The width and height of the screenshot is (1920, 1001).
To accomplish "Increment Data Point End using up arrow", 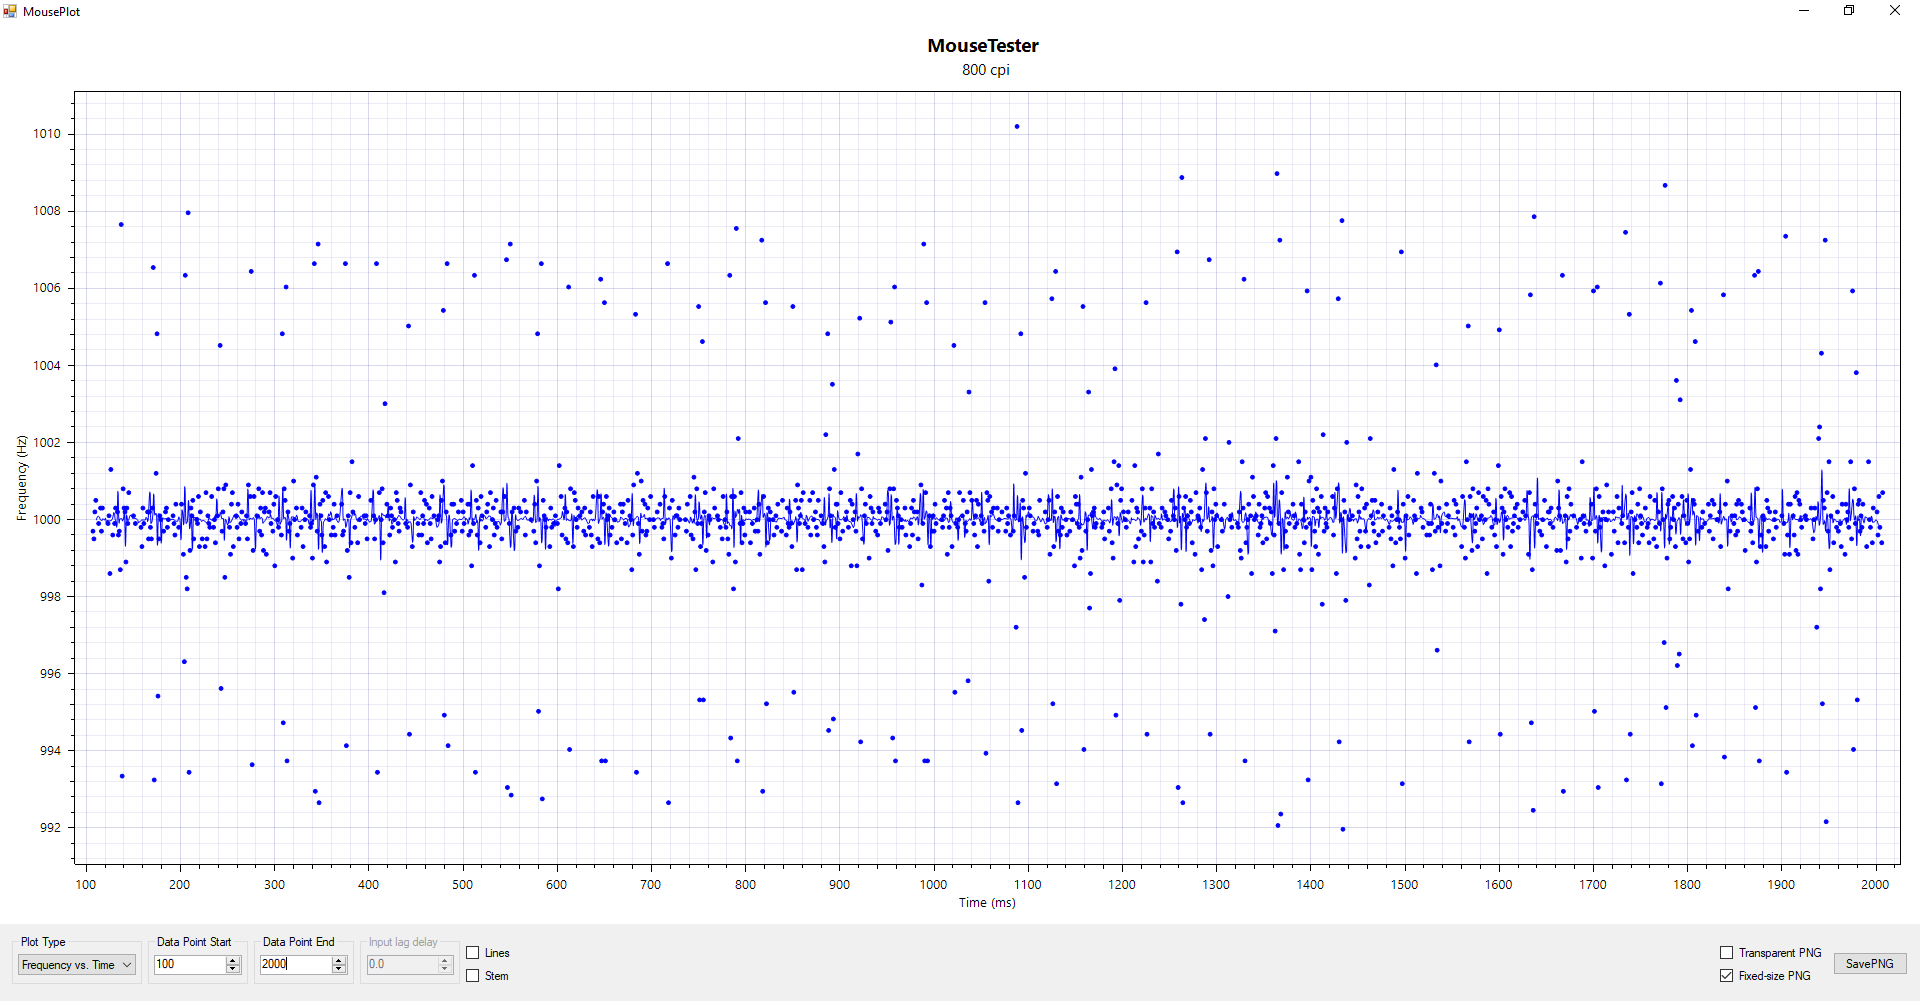I will click(x=339, y=960).
